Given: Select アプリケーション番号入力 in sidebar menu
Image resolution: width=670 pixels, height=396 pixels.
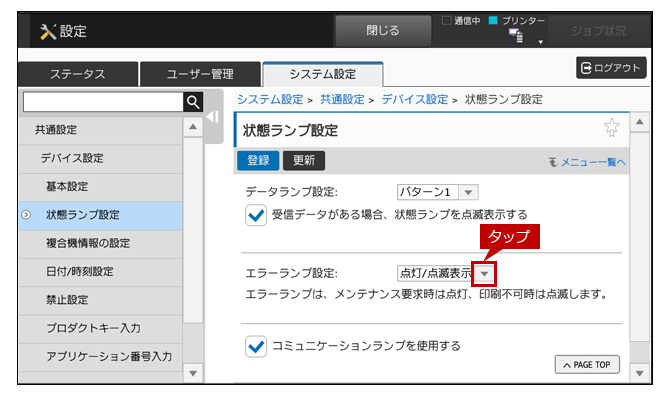Looking at the screenshot, I should tap(100, 357).
